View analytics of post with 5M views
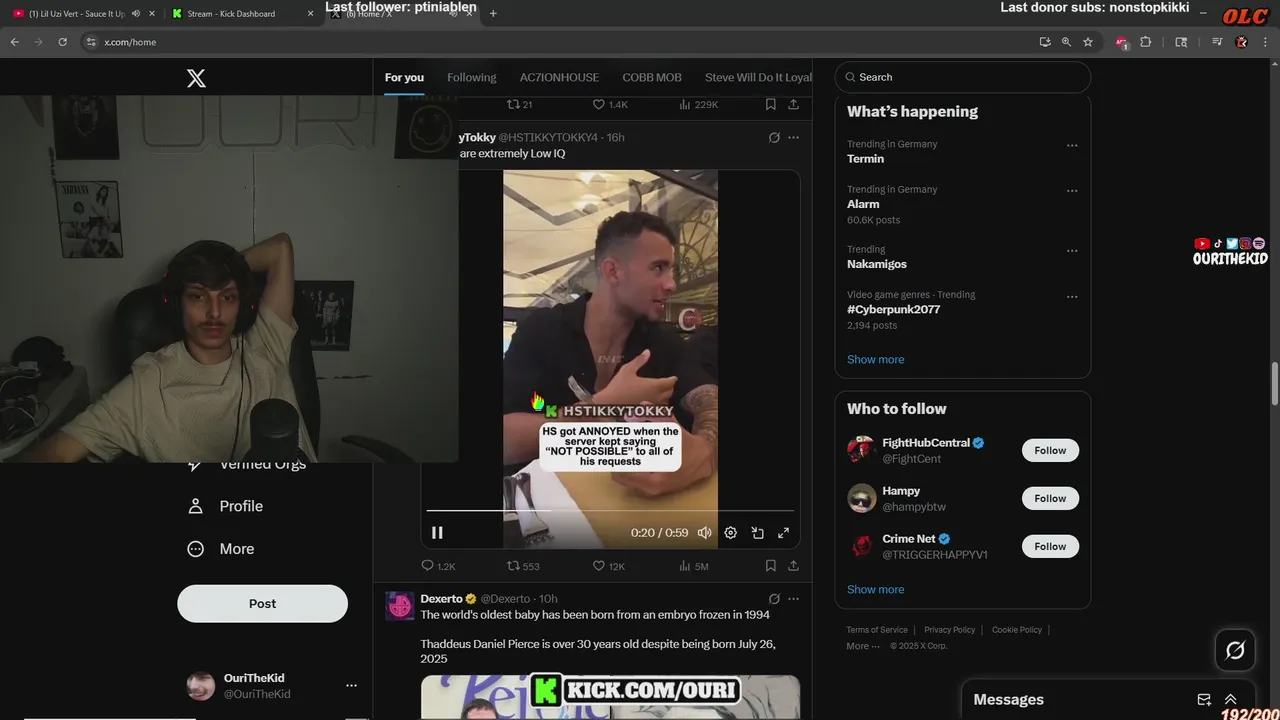Image resolution: width=1280 pixels, height=720 pixels. click(x=694, y=566)
